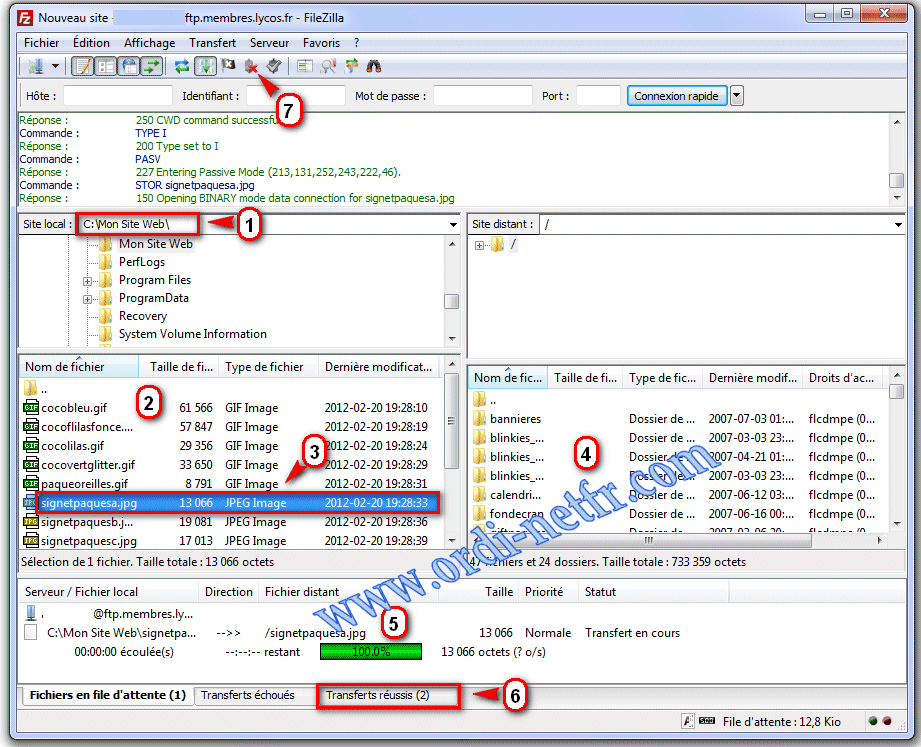Click the Hôte input field
The height and width of the screenshot is (747, 921).
117,96
